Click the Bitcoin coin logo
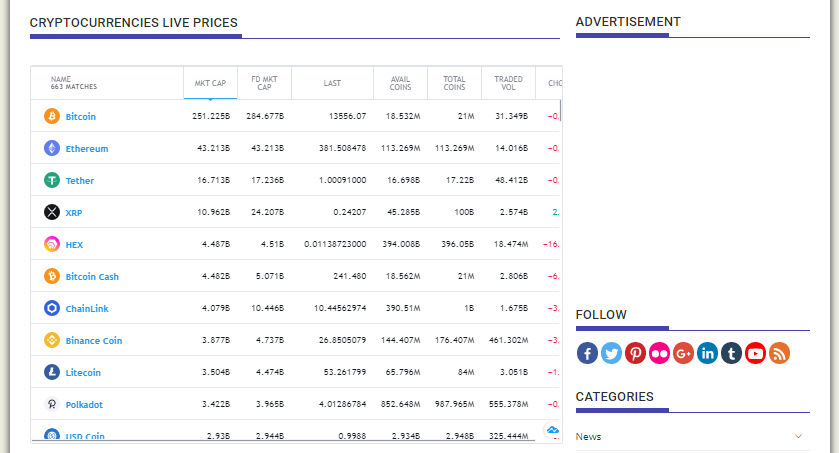Image resolution: width=839 pixels, height=453 pixels. click(52, 116)
